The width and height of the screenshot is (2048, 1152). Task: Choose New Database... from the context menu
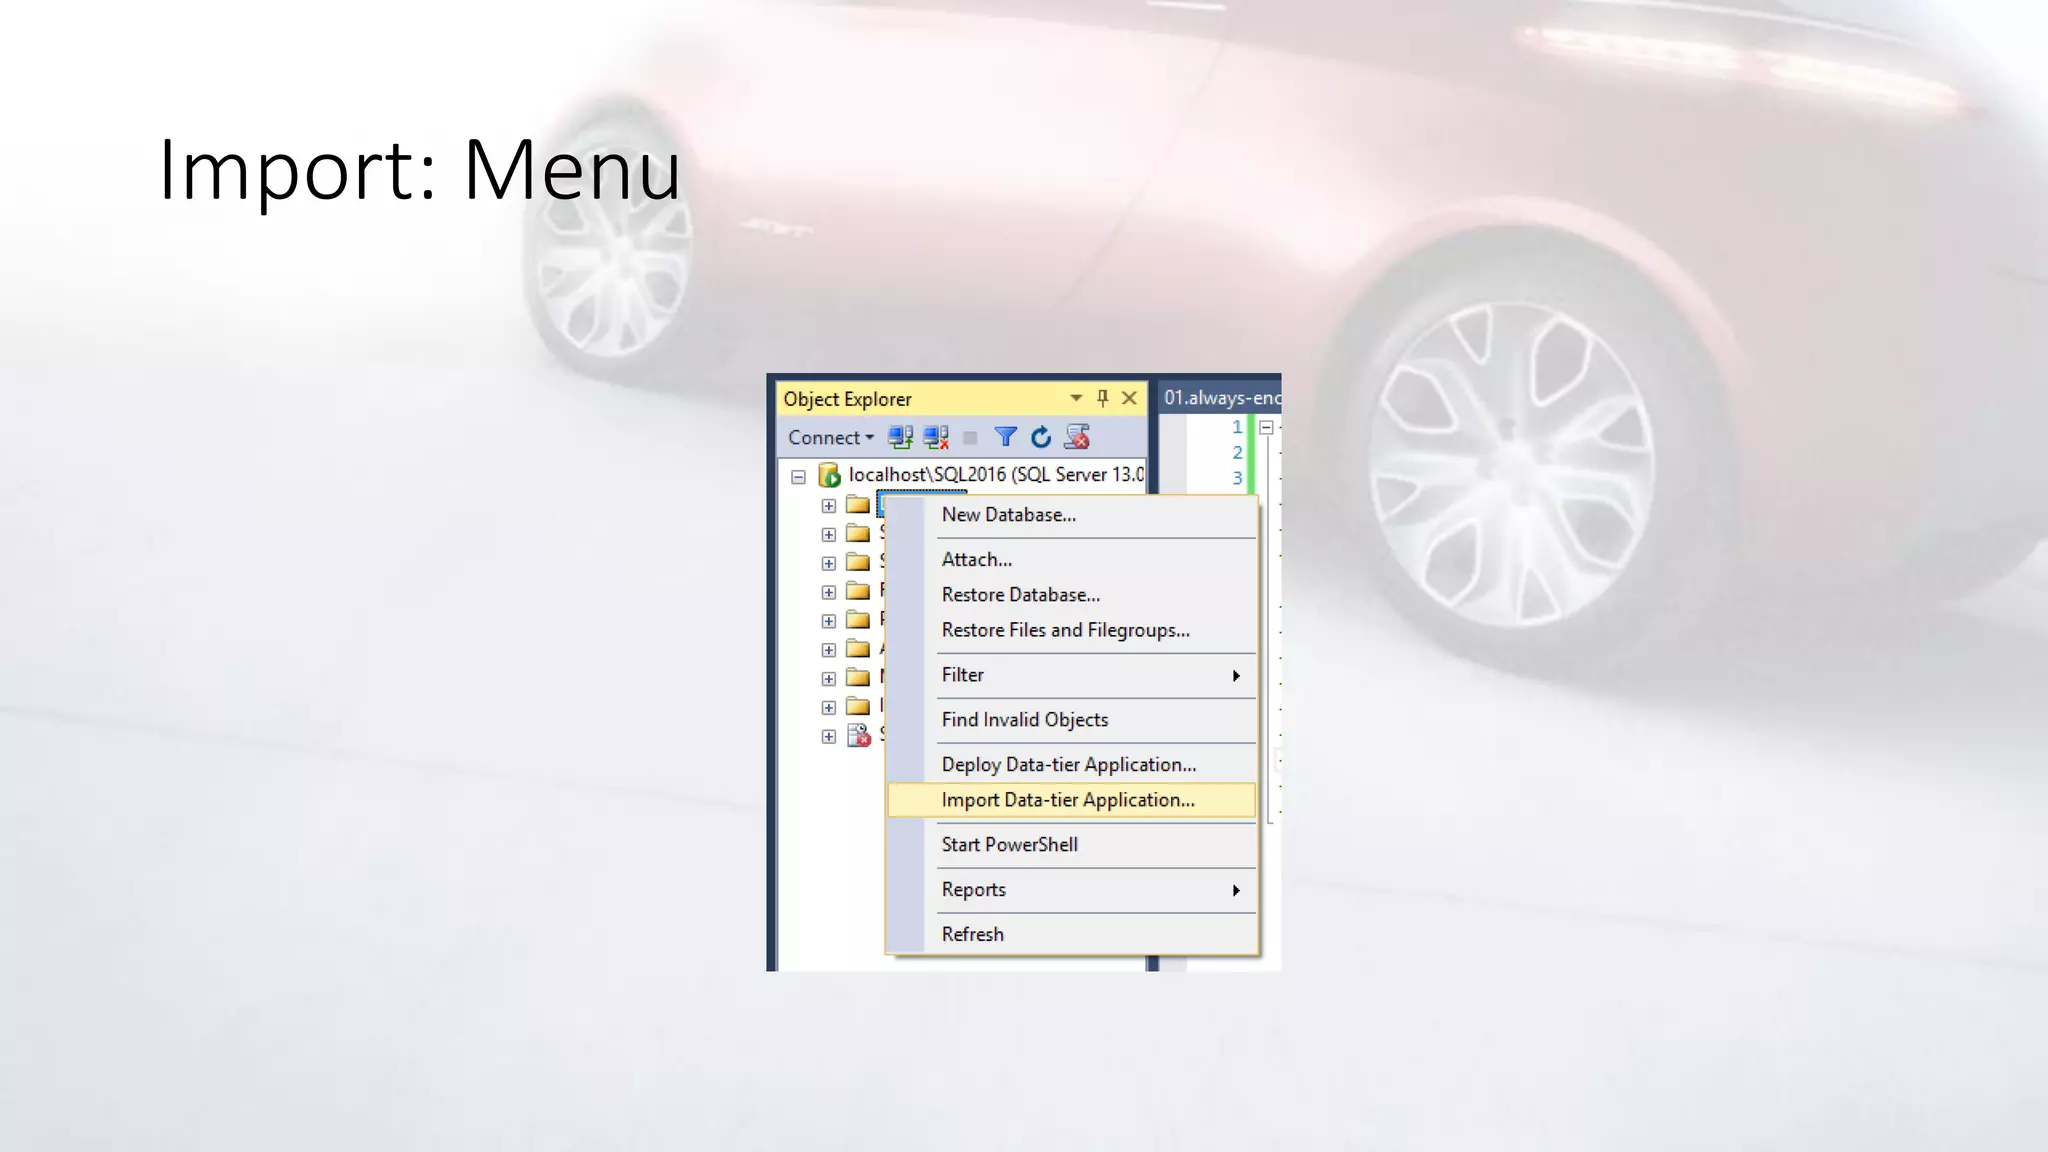click(x=1072, y=515)
